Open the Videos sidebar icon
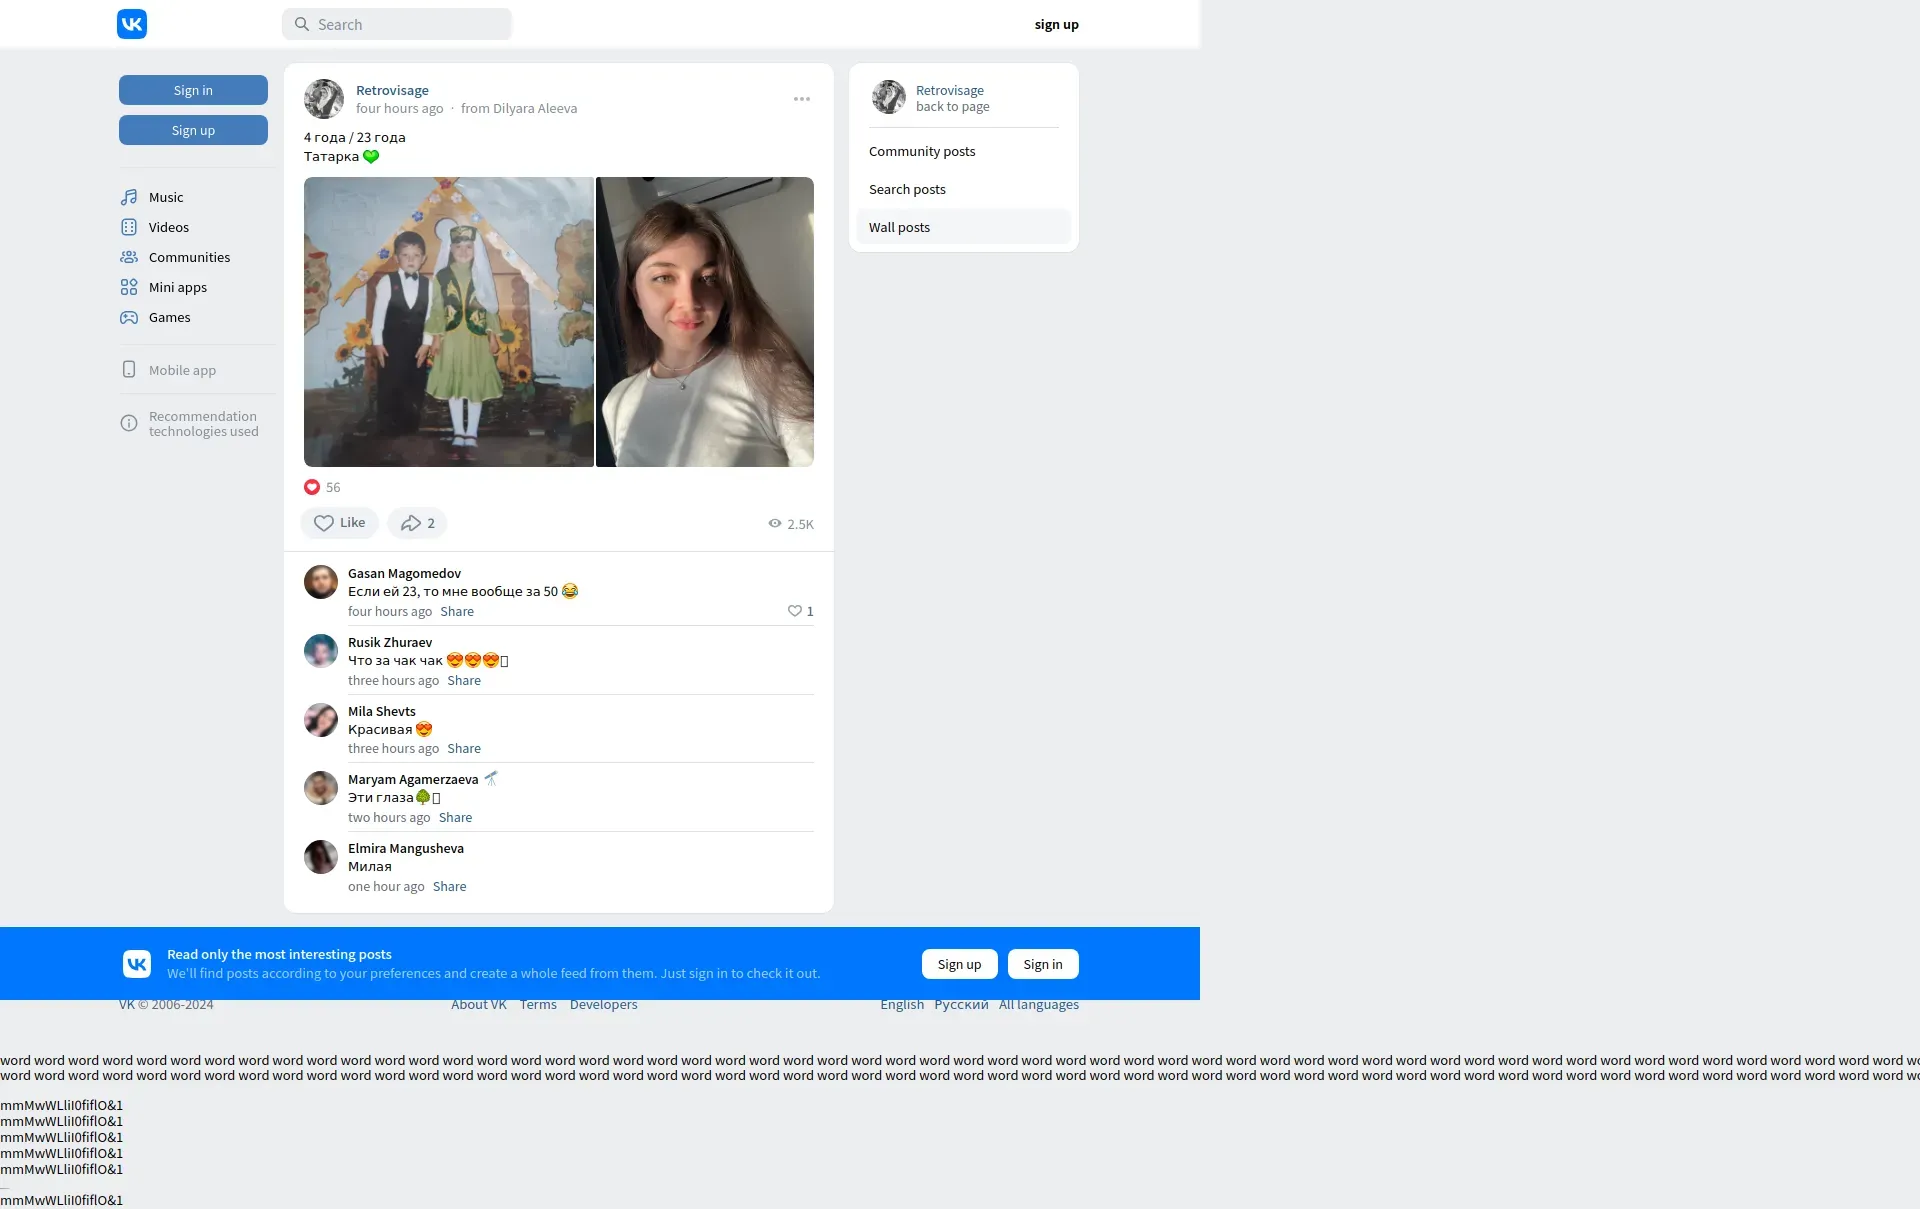This screenshot has height=1209, width=1920. coord(129,227)
